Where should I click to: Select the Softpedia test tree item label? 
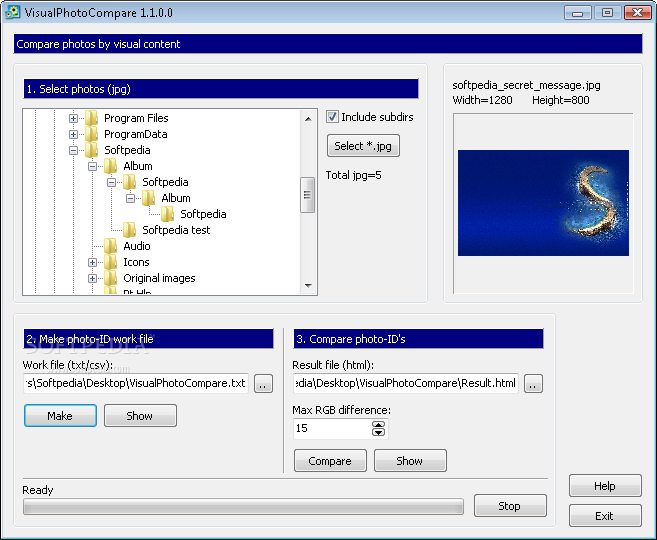176,230
